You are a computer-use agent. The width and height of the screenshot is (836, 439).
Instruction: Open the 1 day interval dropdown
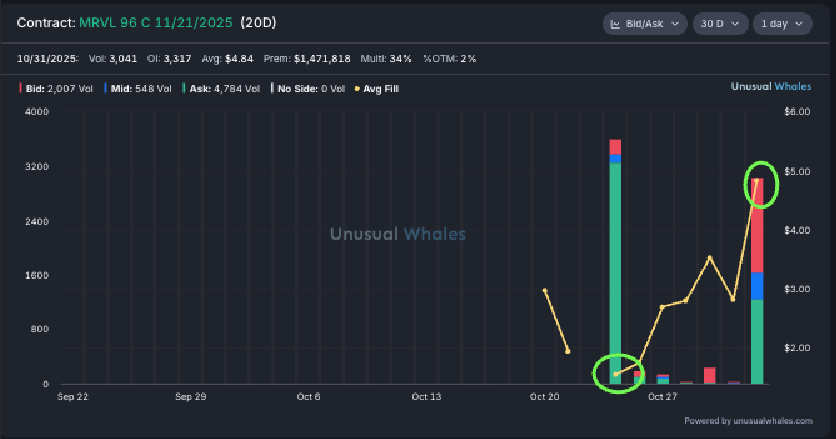point(782,24)
